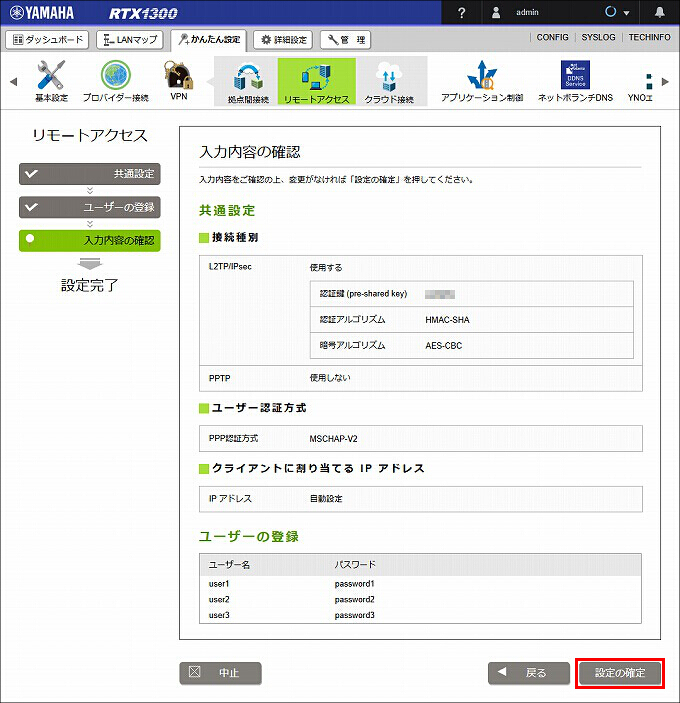The width and height of the screenshot is (680, 703).
Task: Click the PPTP label
Action: pos(219,378)
